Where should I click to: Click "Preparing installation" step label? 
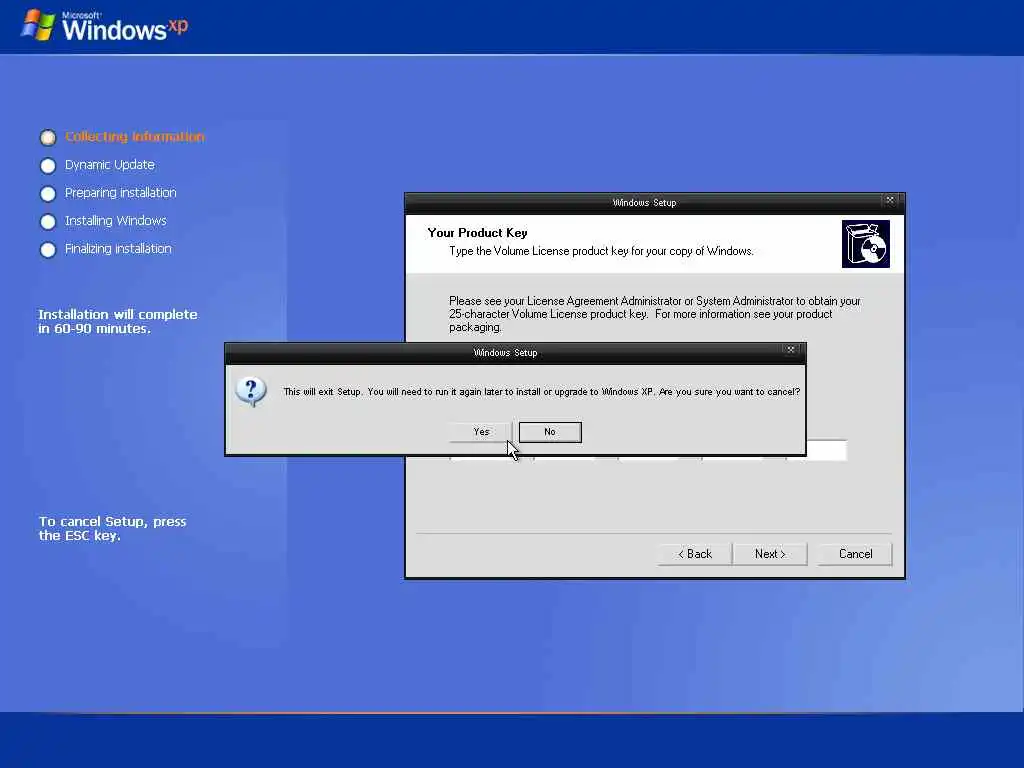(121, 193)
